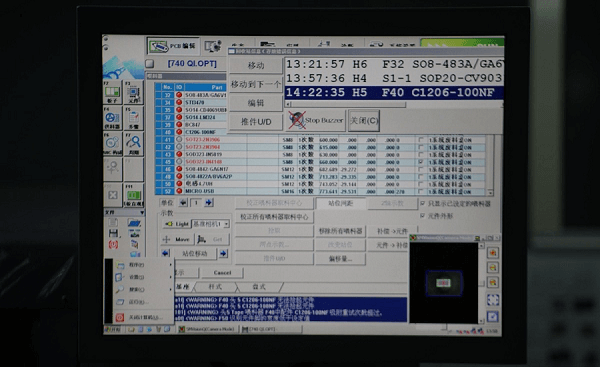
Task: Click the F5 clipboard step icon
Action: point(134,119)
